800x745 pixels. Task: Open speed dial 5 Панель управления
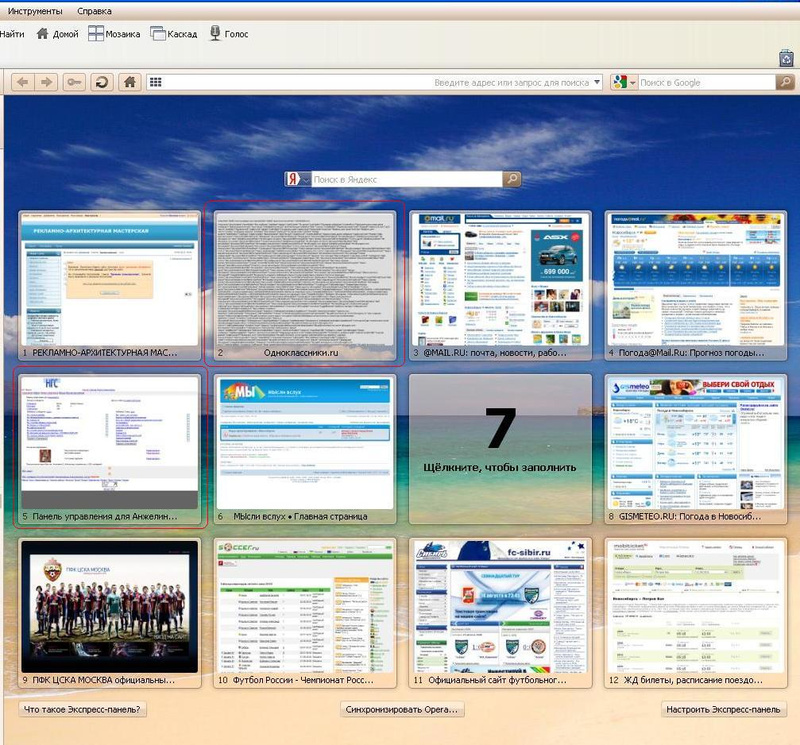tap(109, 449)
